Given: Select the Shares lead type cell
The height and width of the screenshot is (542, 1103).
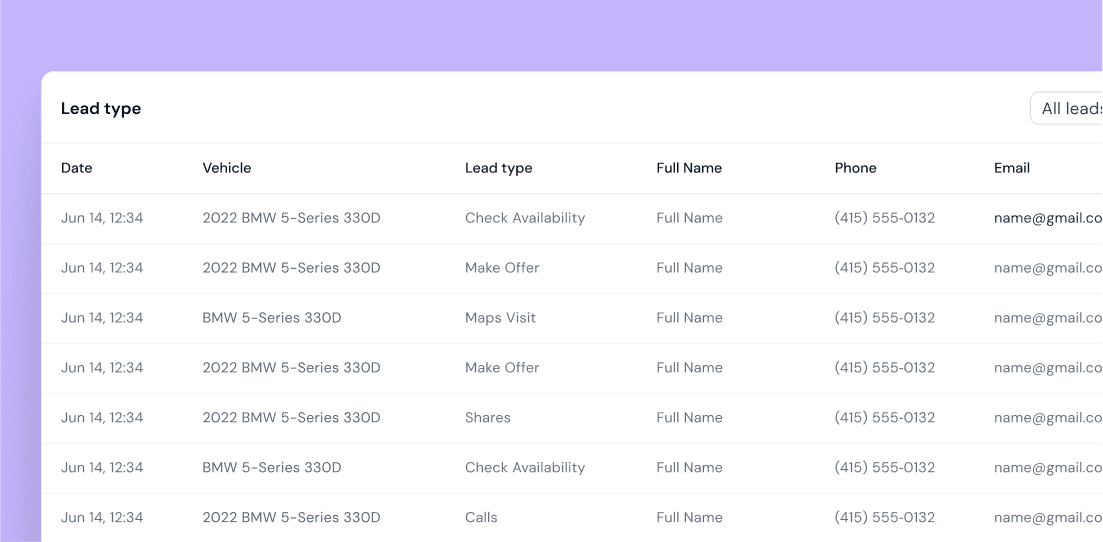Looking at the screenshot, I should click(x=488, y=418).
